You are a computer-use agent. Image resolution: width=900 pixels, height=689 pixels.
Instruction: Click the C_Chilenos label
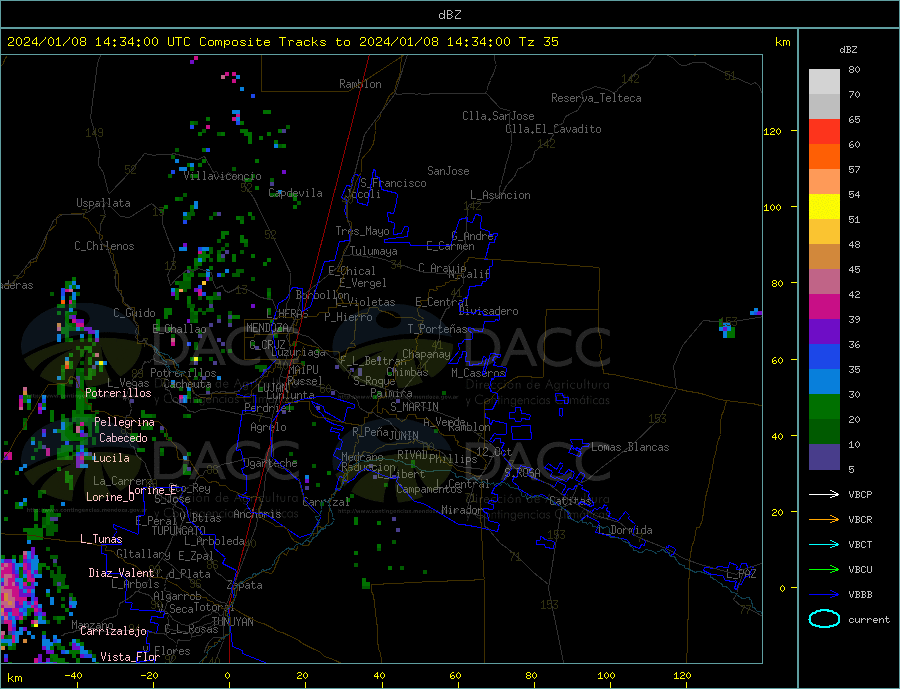pos(104,246)
